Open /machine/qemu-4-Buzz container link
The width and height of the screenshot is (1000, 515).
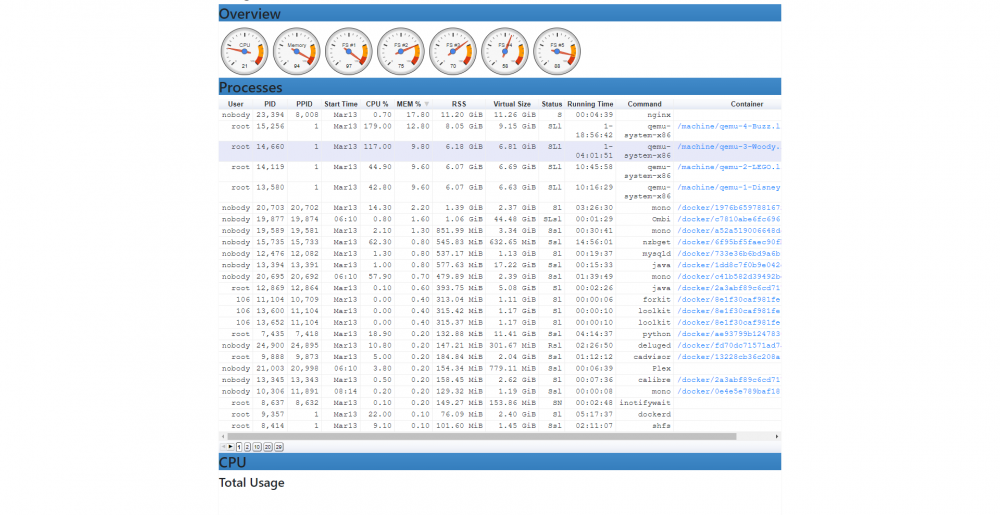(x=728, y=127)
